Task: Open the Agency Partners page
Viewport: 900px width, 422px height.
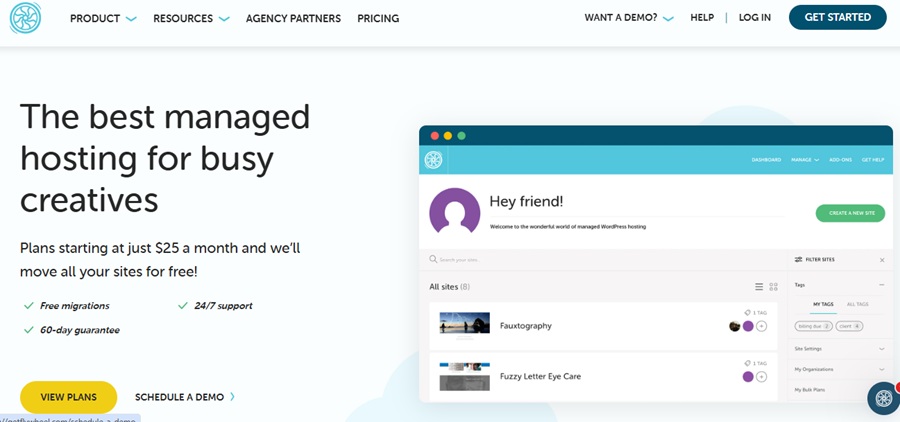Action: [x=293, y=19]
